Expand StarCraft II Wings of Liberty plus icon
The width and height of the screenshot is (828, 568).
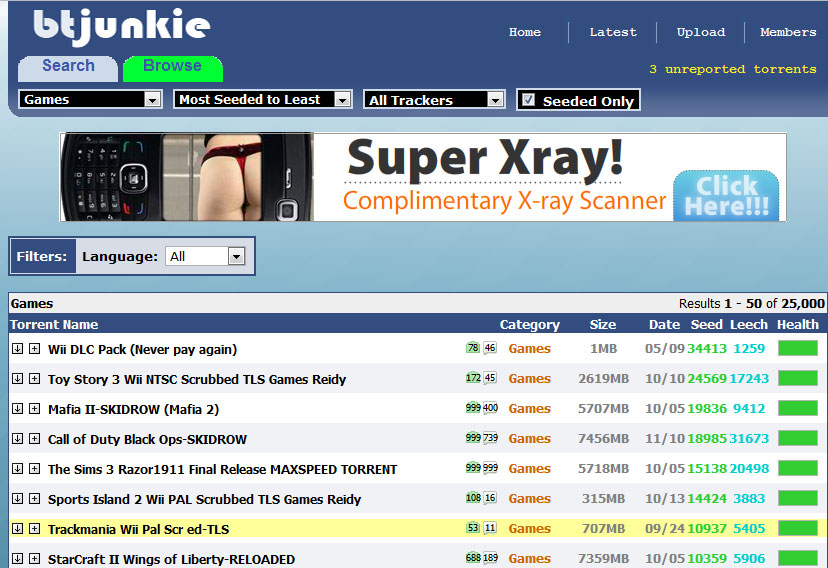click(34, 558)
